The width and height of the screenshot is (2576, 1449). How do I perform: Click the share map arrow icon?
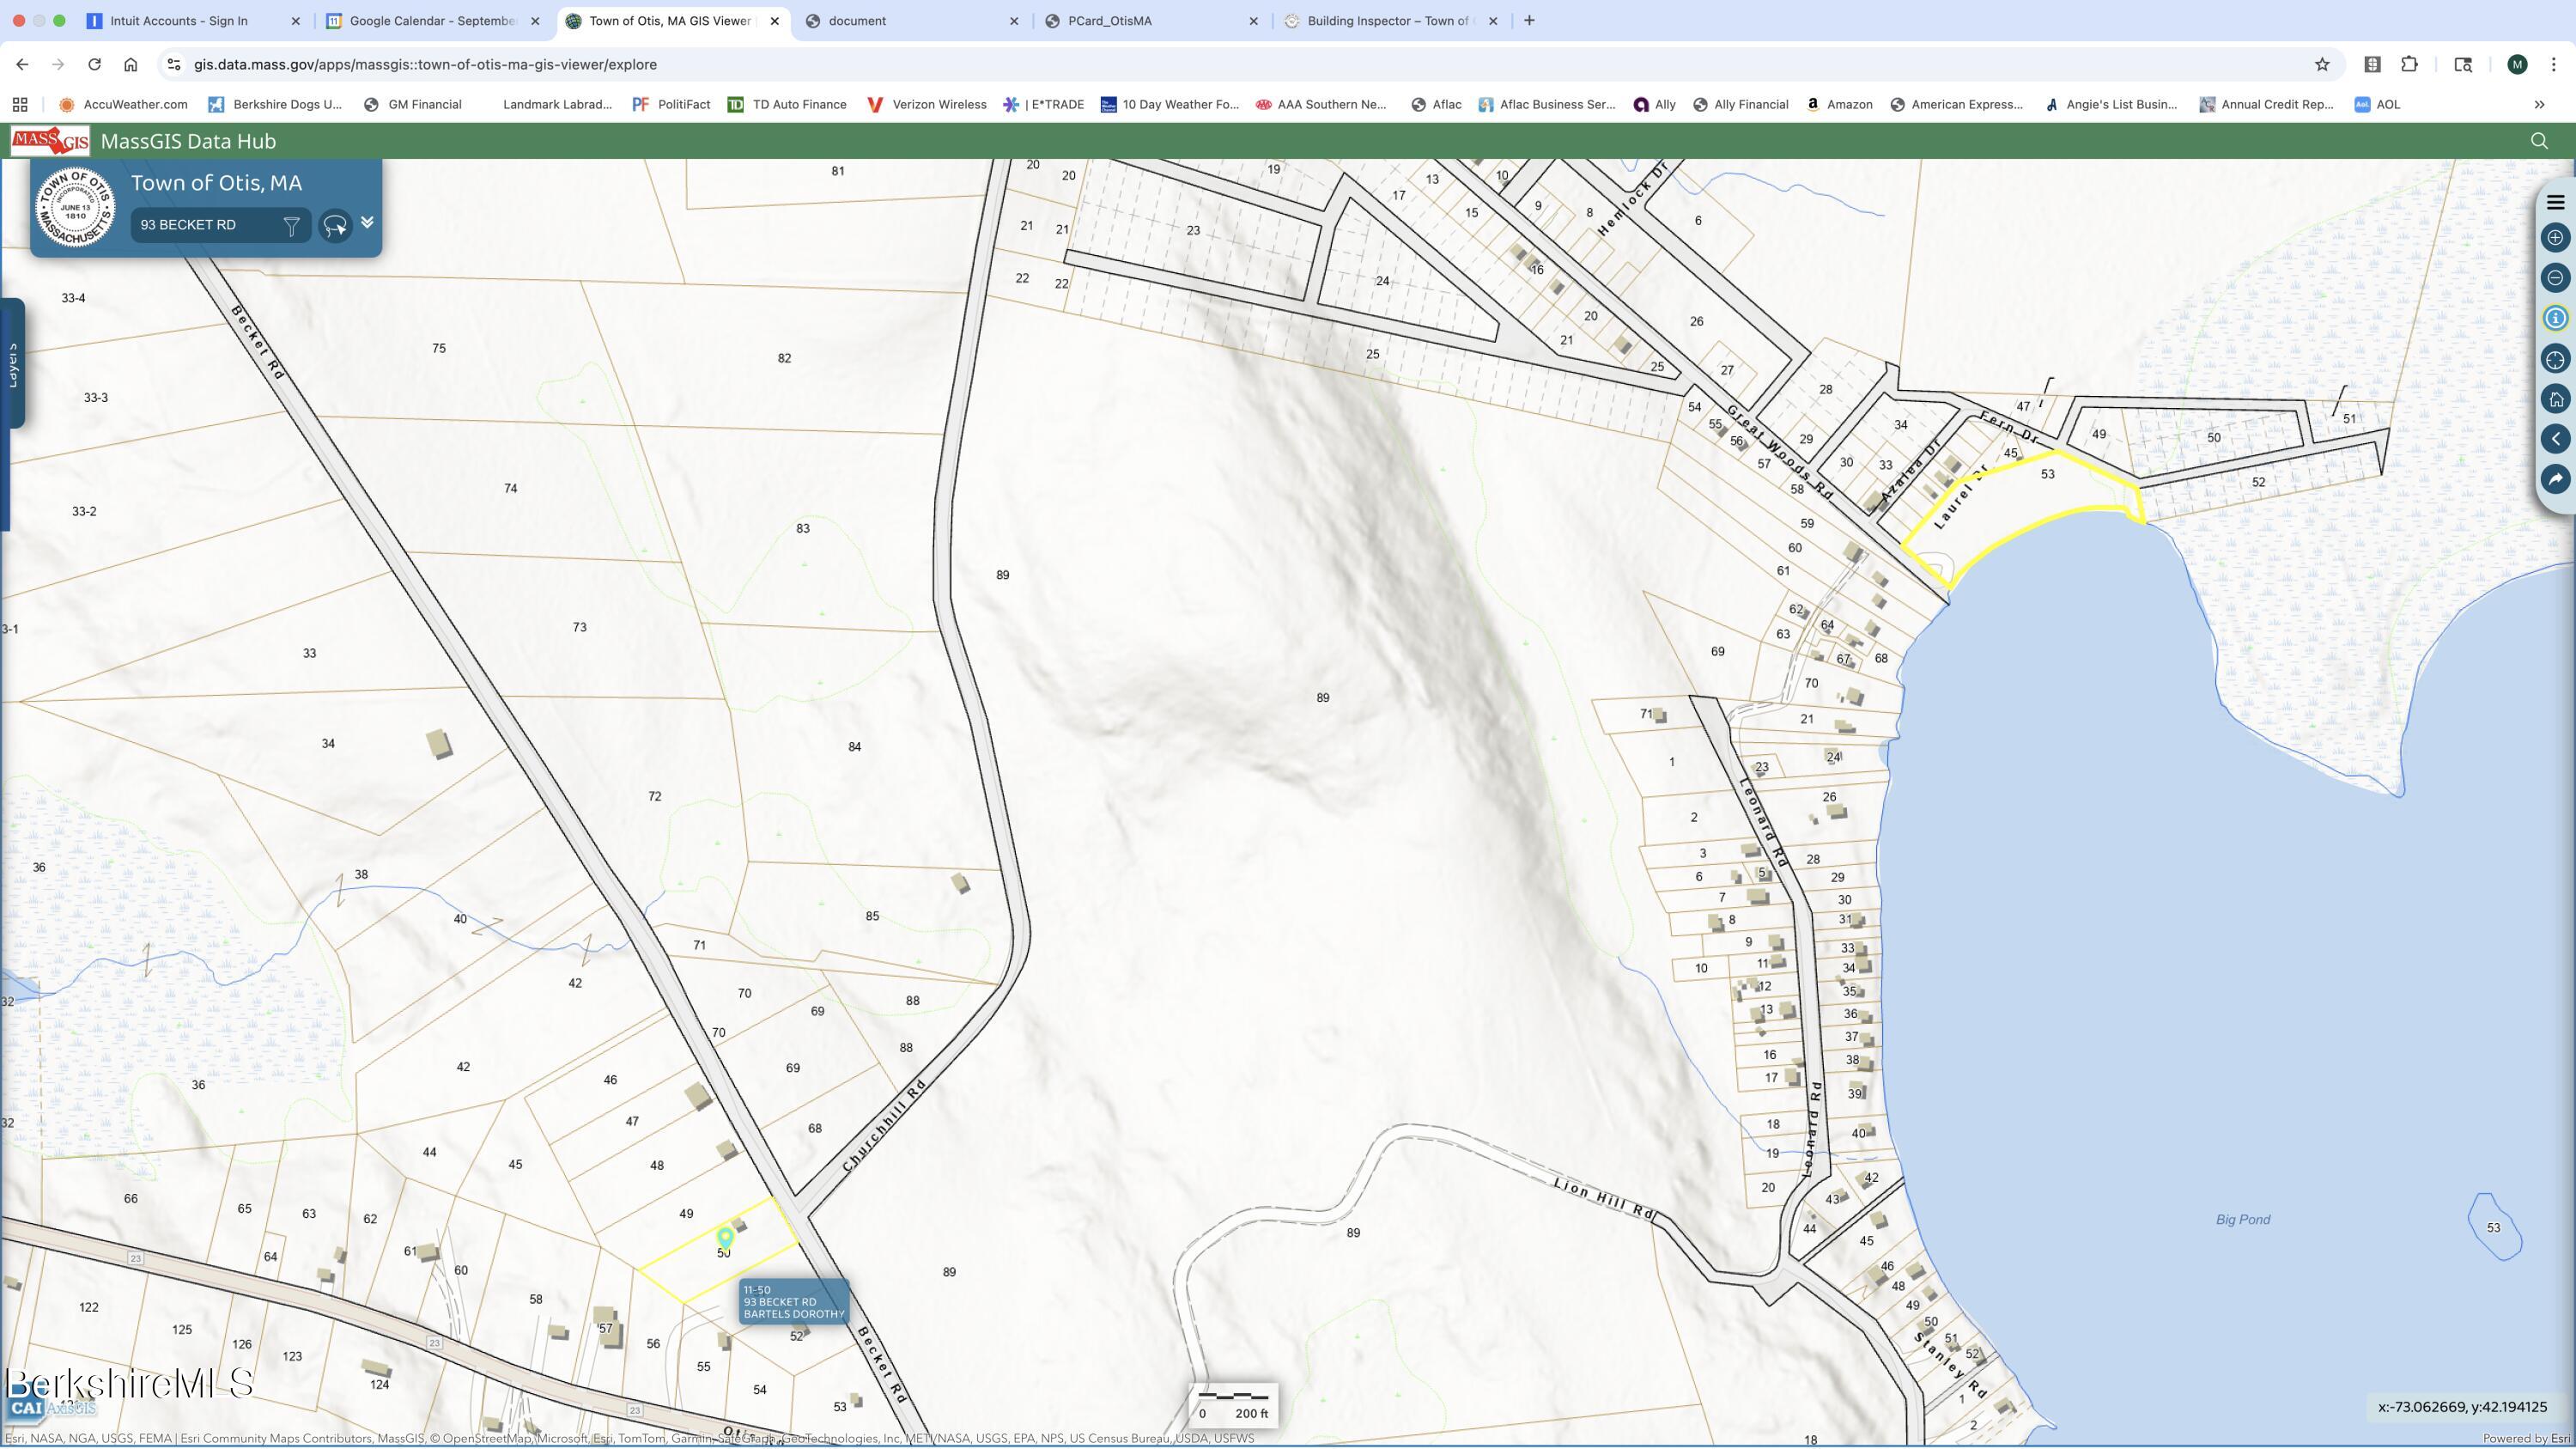coord(2555,479)
